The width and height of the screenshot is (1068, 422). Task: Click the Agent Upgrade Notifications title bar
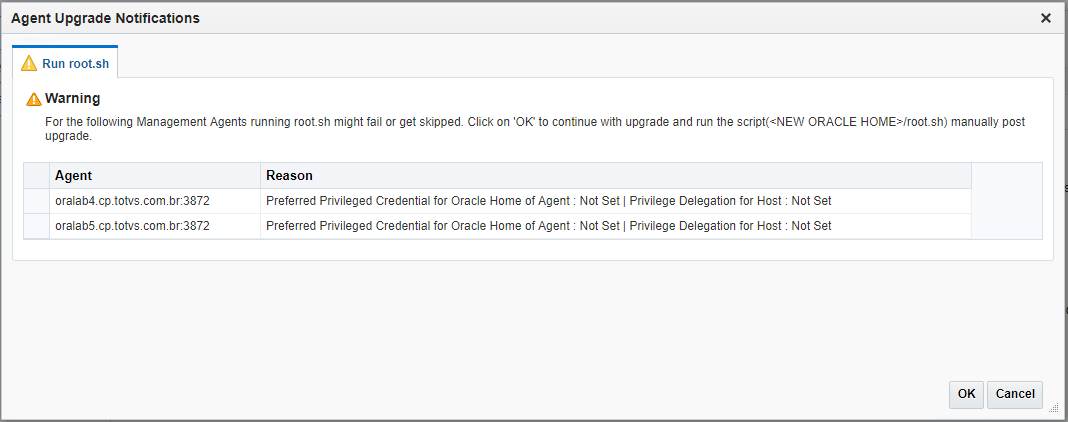pyautogui.click(x=500, y=18)
